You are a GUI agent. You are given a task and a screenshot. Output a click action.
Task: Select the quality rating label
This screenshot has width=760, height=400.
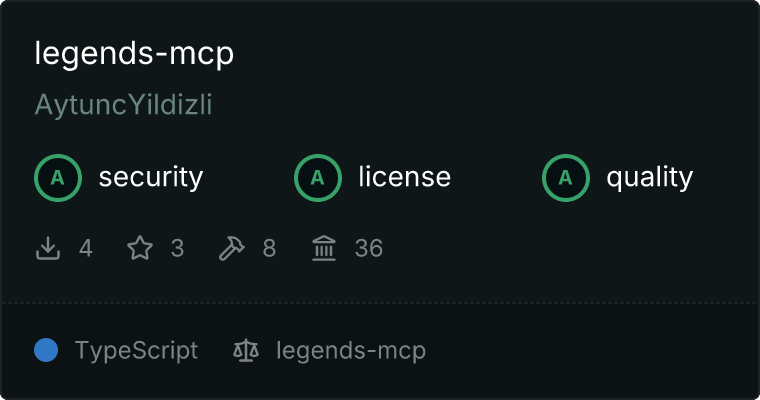tap(650, 177)
